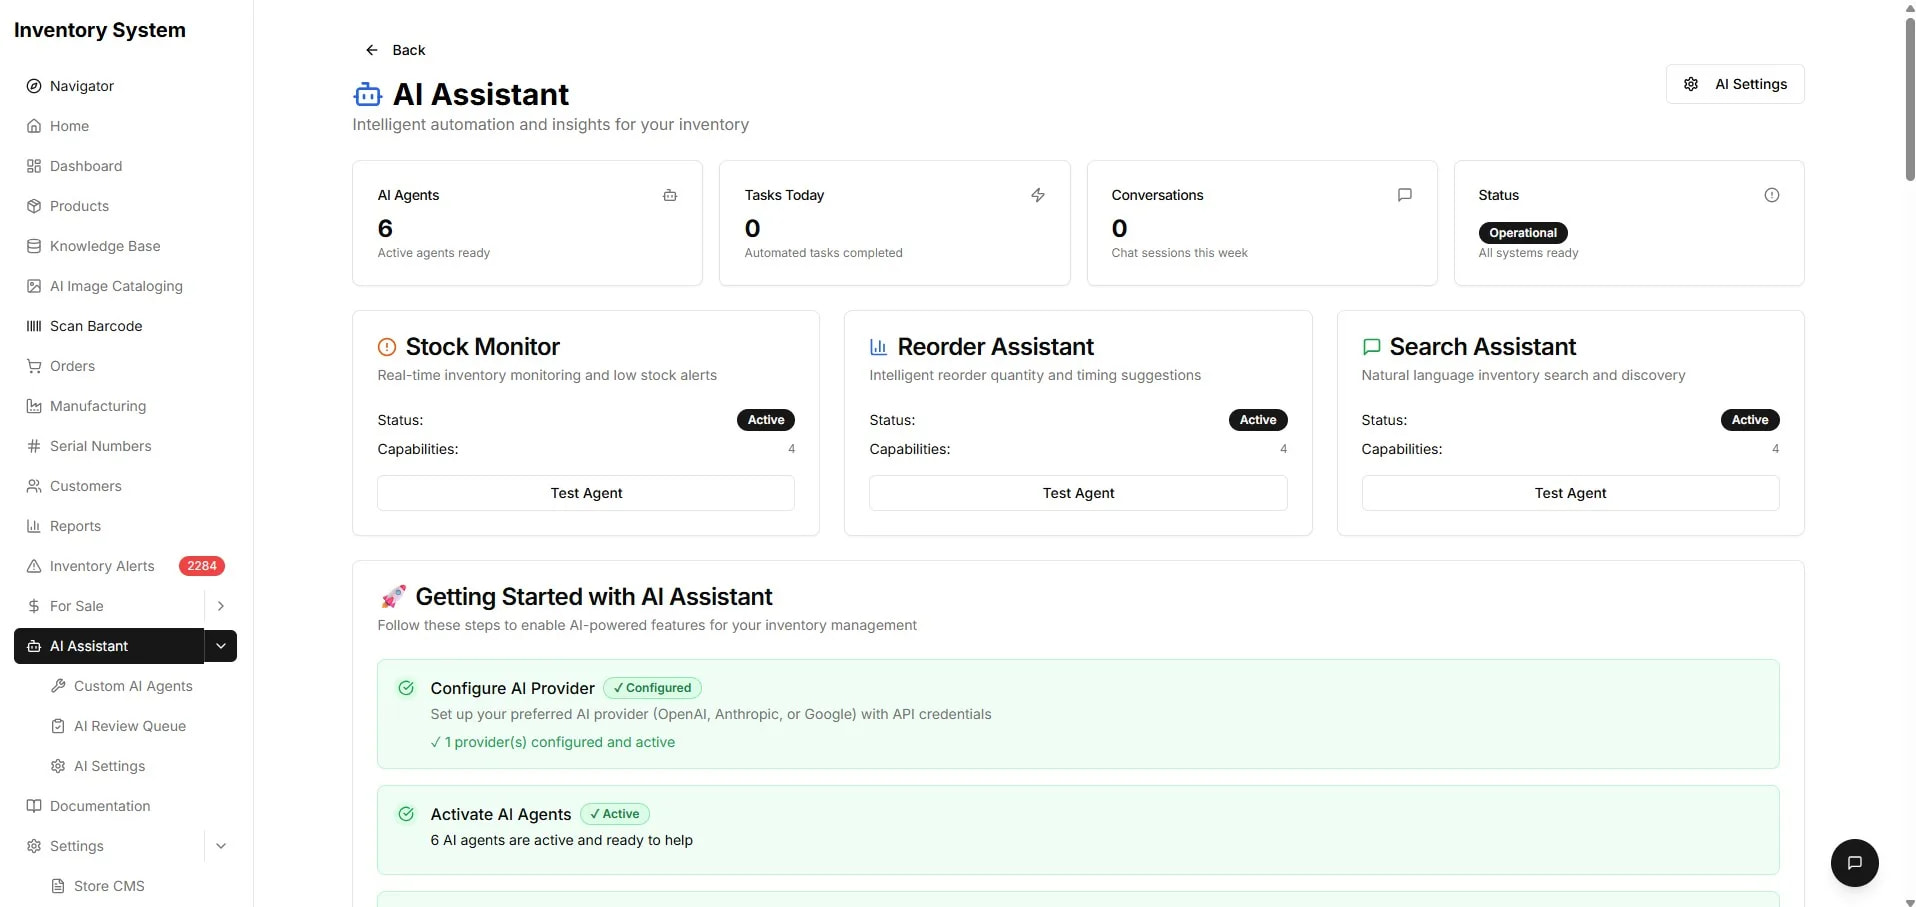The image size is (1916, 907).
Task: Click 'Automated tasks completed' text
Action: (823, 253)
